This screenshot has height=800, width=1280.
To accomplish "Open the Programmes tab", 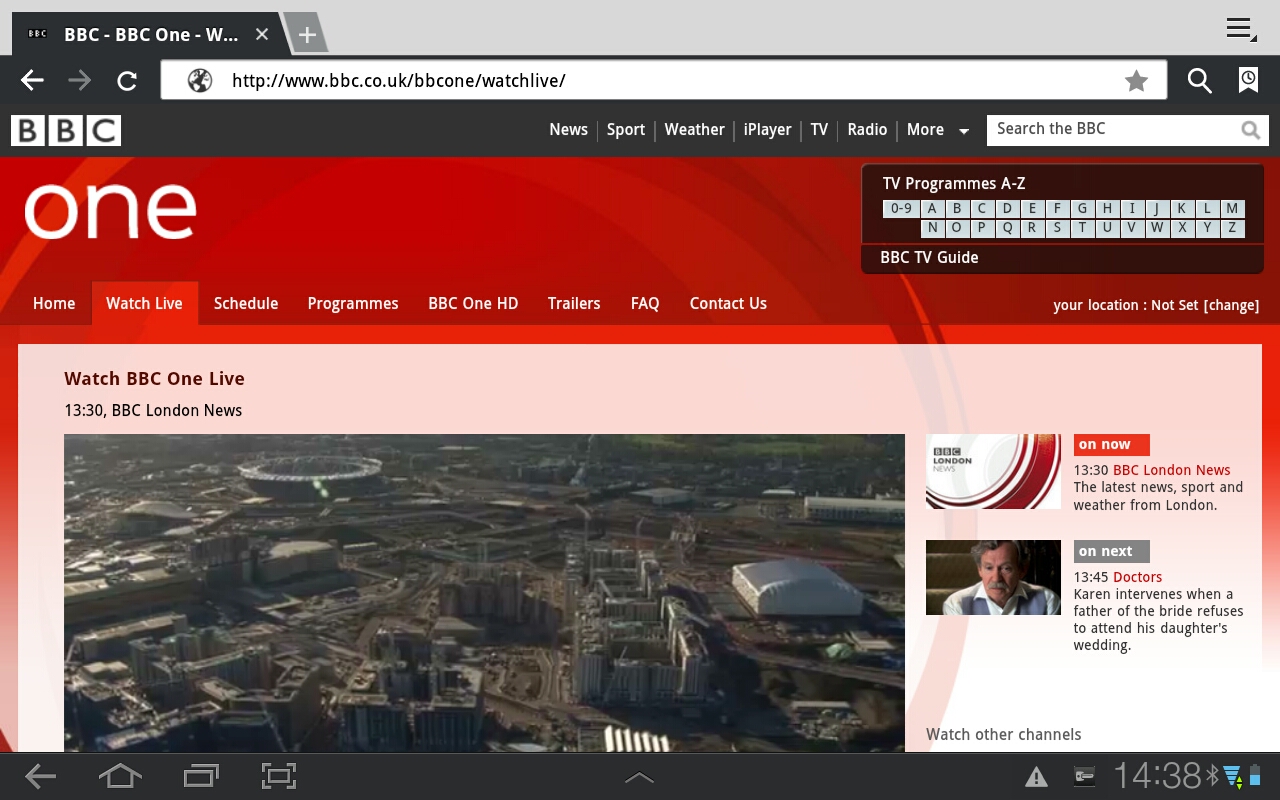I will pyautogui.click(x=353, y=304).
